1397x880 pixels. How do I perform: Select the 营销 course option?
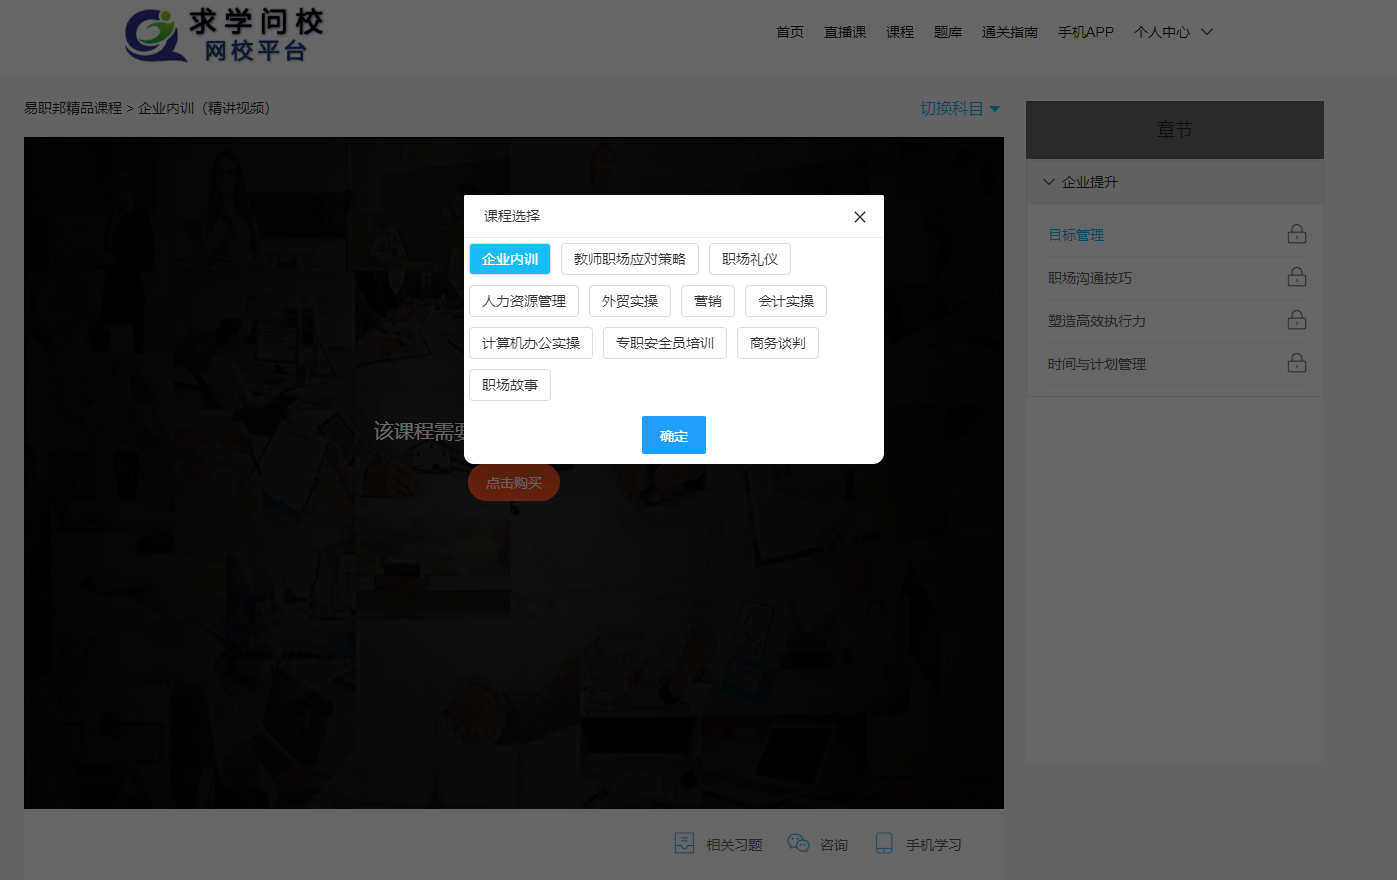click(708, 300)
